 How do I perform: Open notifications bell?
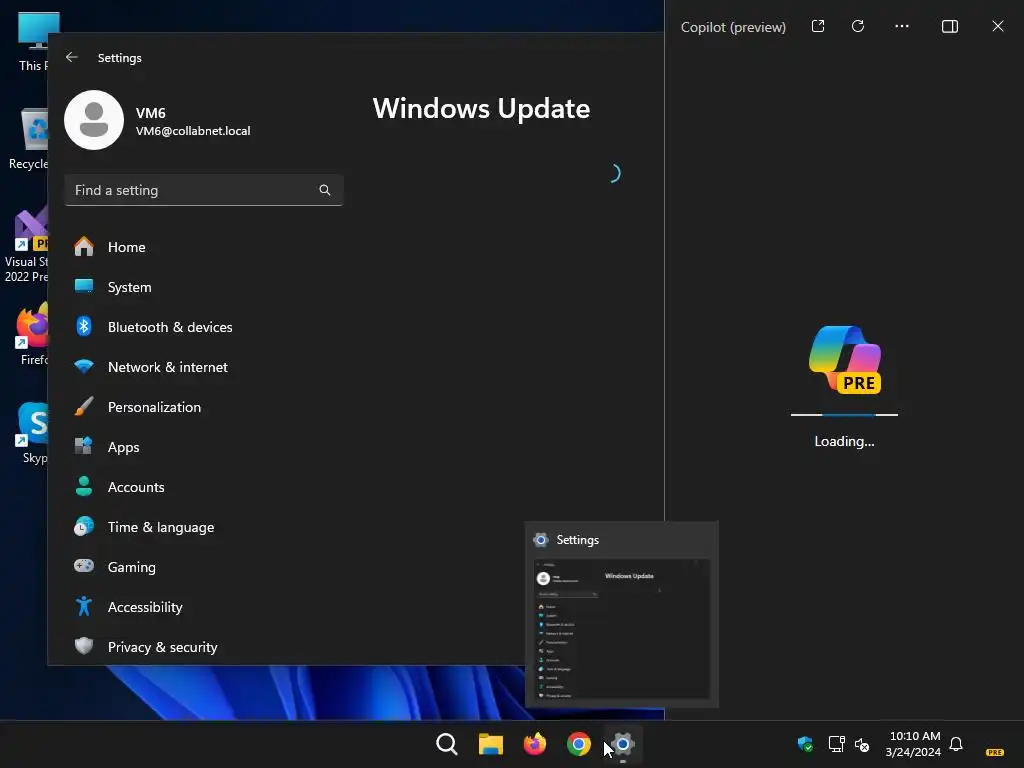coord(956,744)
